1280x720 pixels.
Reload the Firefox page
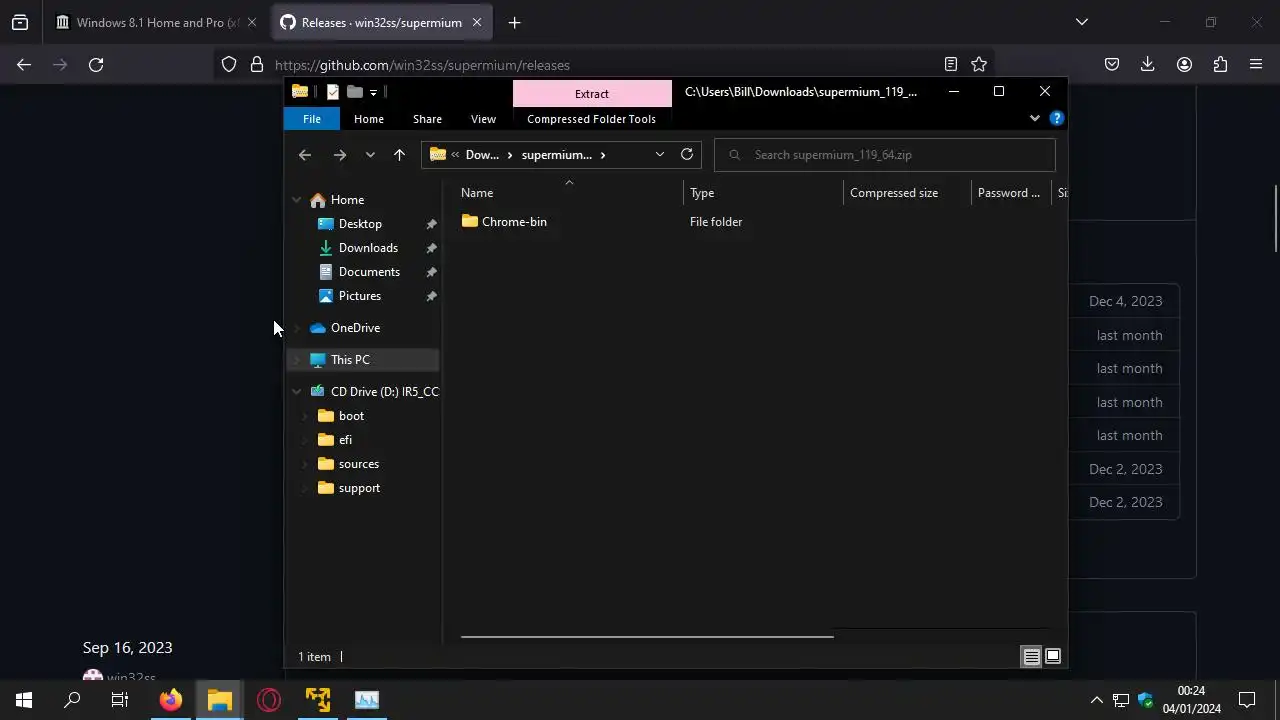96,65
